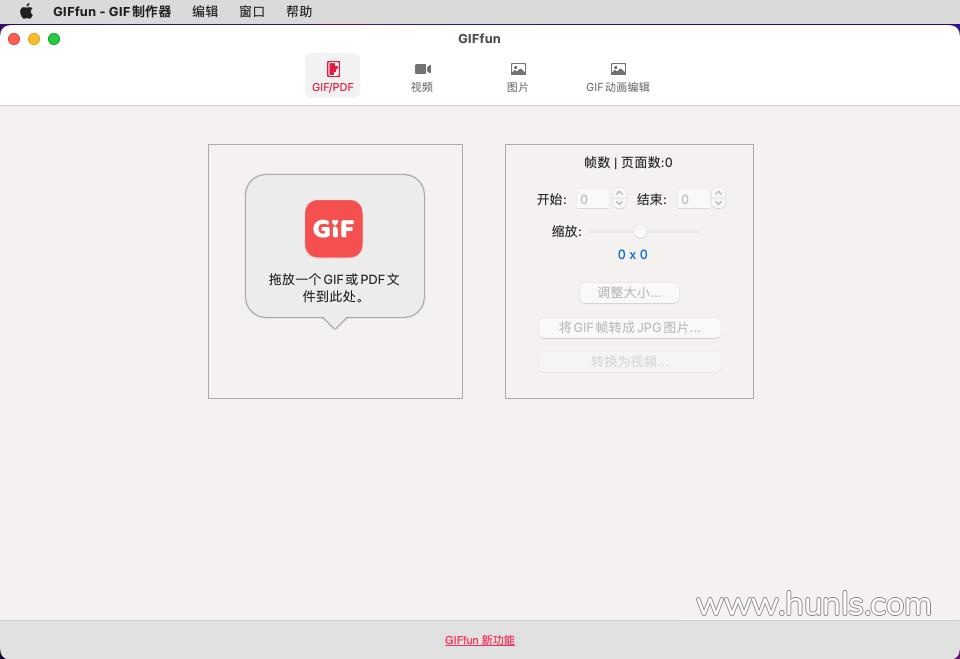Open the 编辑 menu
The image size is (960, 659).
tap(205, 12)
